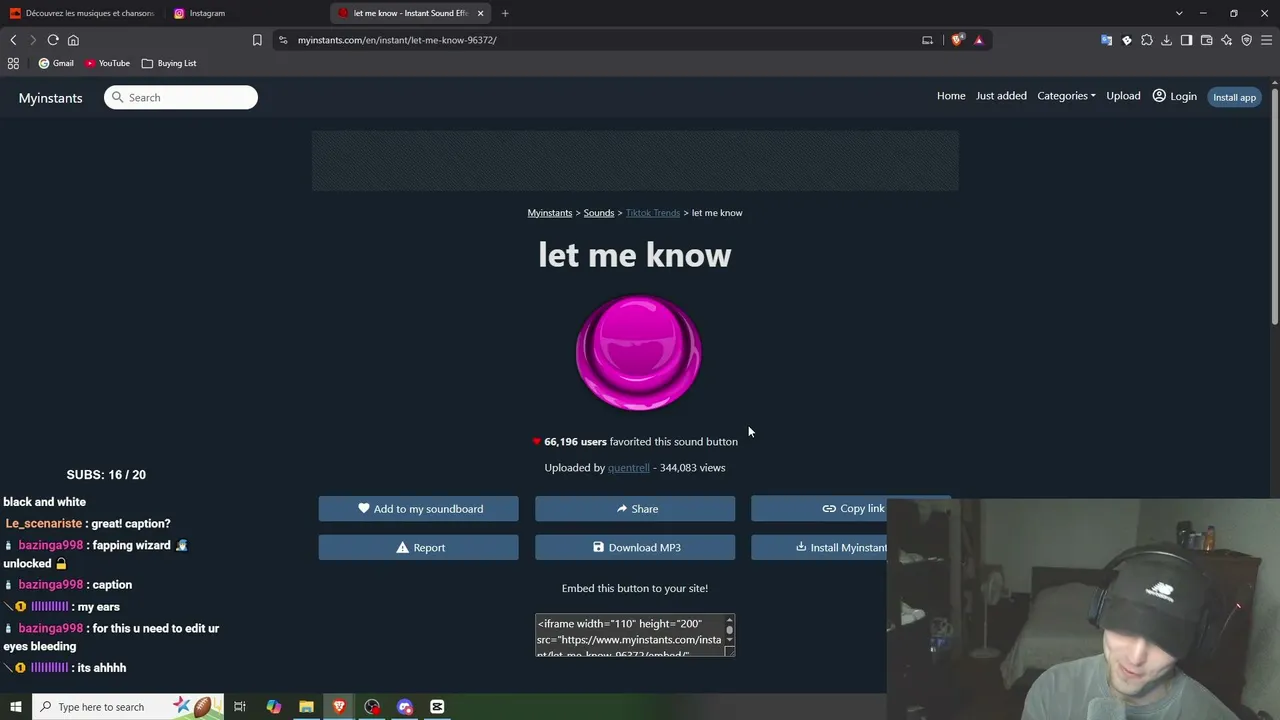The width and height of the screenshot is (1280, 720).
Task: Click inside the iframe embed code box
Action: [630, 636]
